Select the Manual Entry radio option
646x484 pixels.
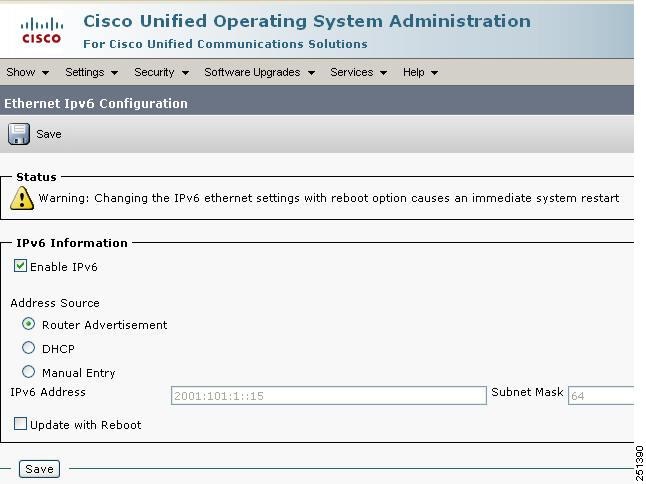[x=28, y=372]
